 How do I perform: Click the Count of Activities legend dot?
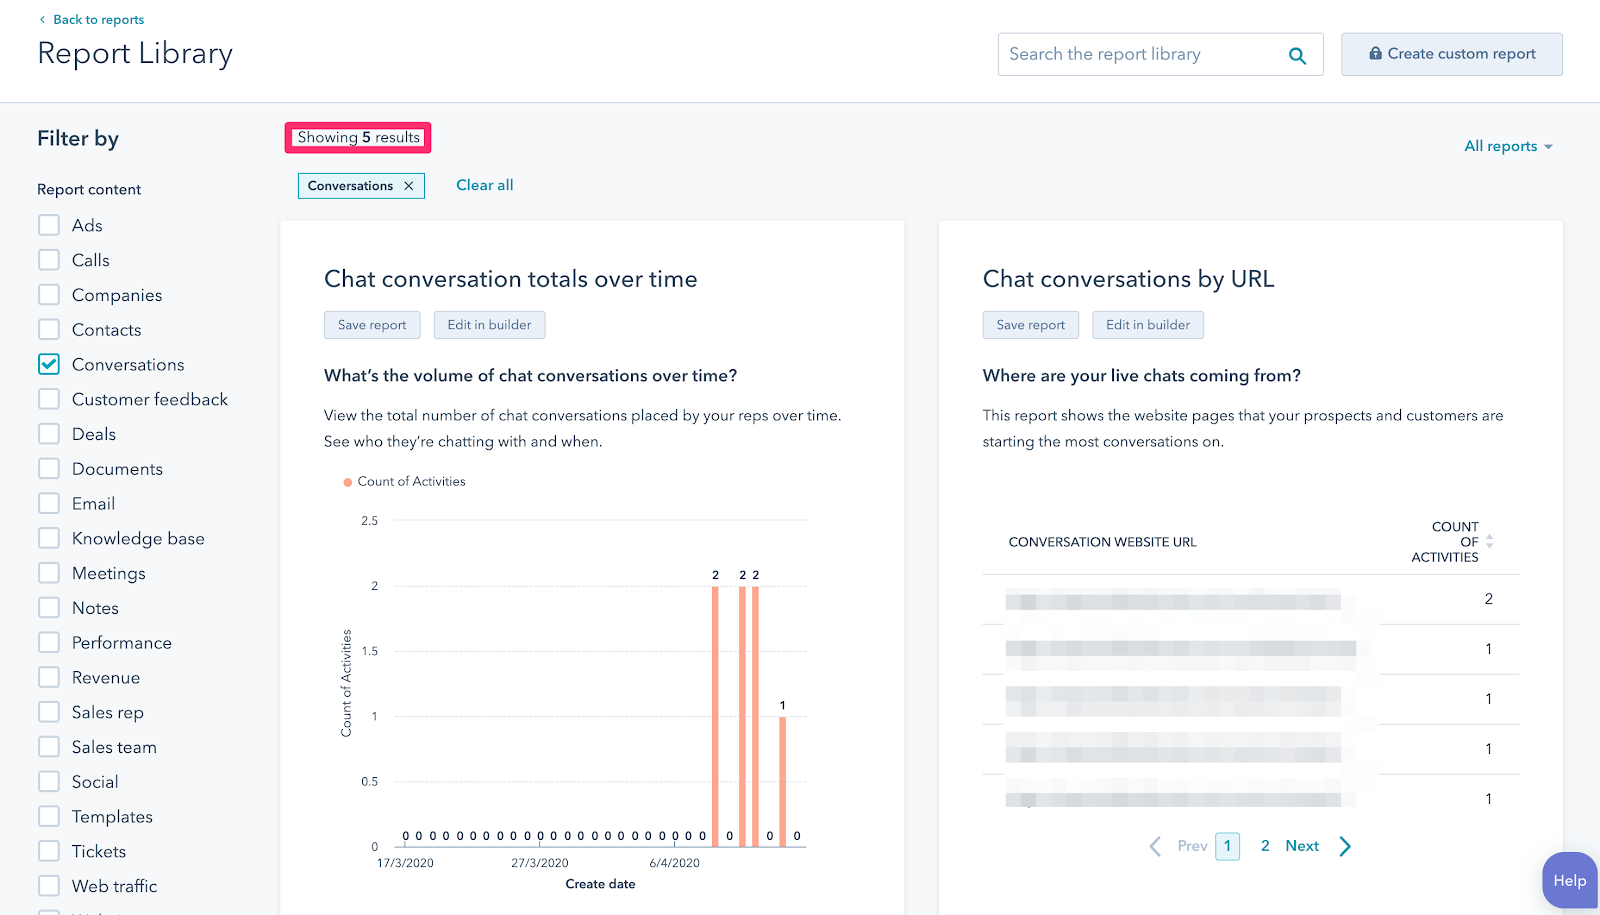tap(348, 482)
